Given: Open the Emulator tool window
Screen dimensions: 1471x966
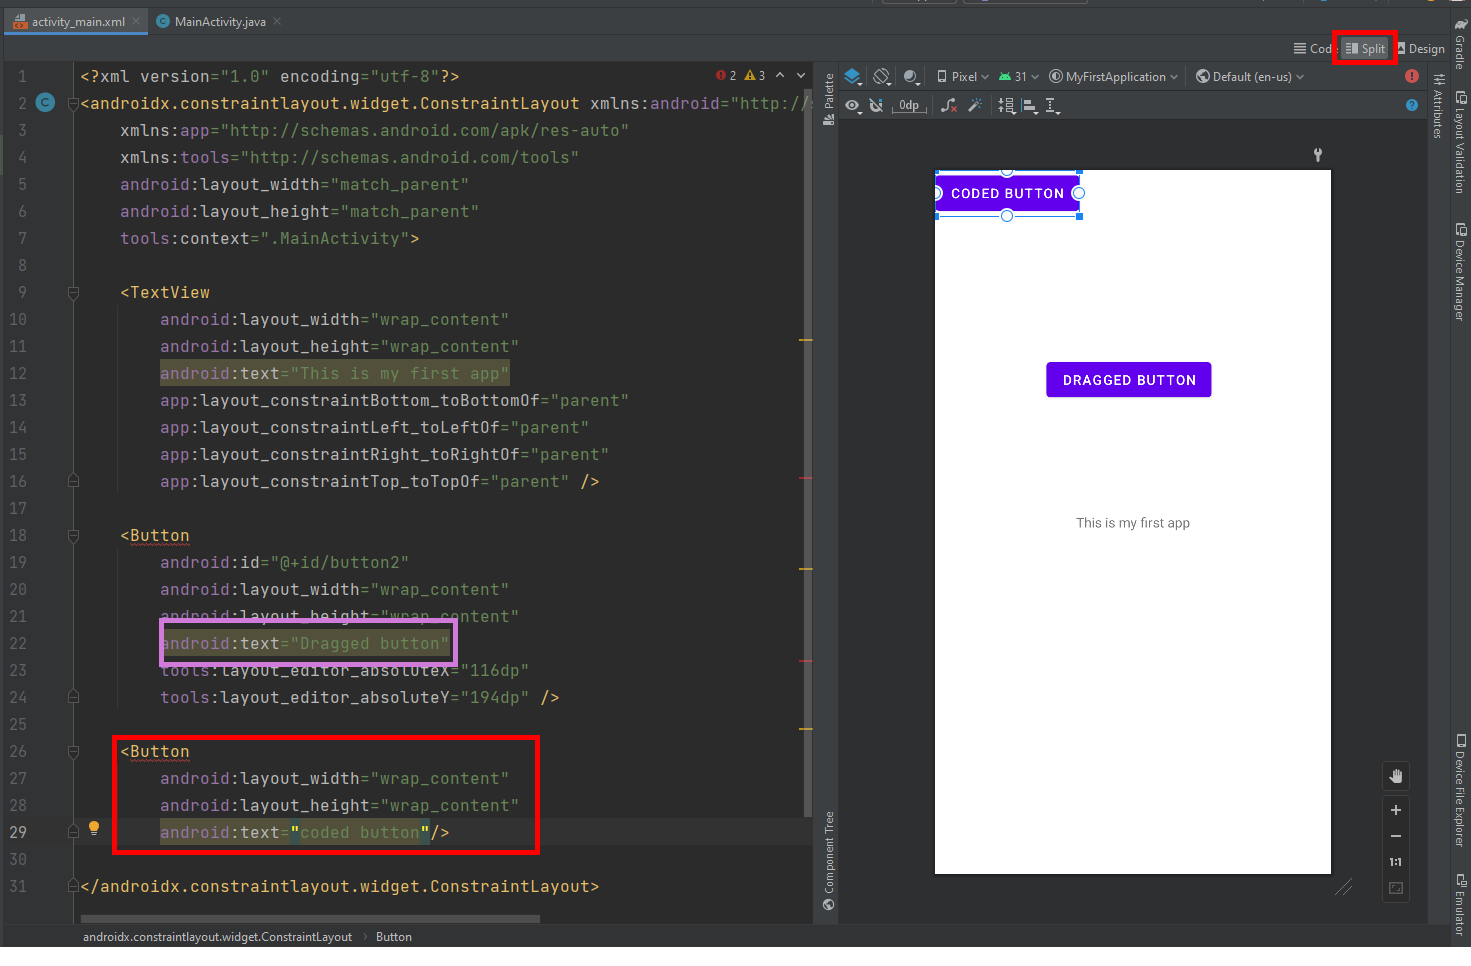Looking at the screenshot, I should (x=1460, y=906).
